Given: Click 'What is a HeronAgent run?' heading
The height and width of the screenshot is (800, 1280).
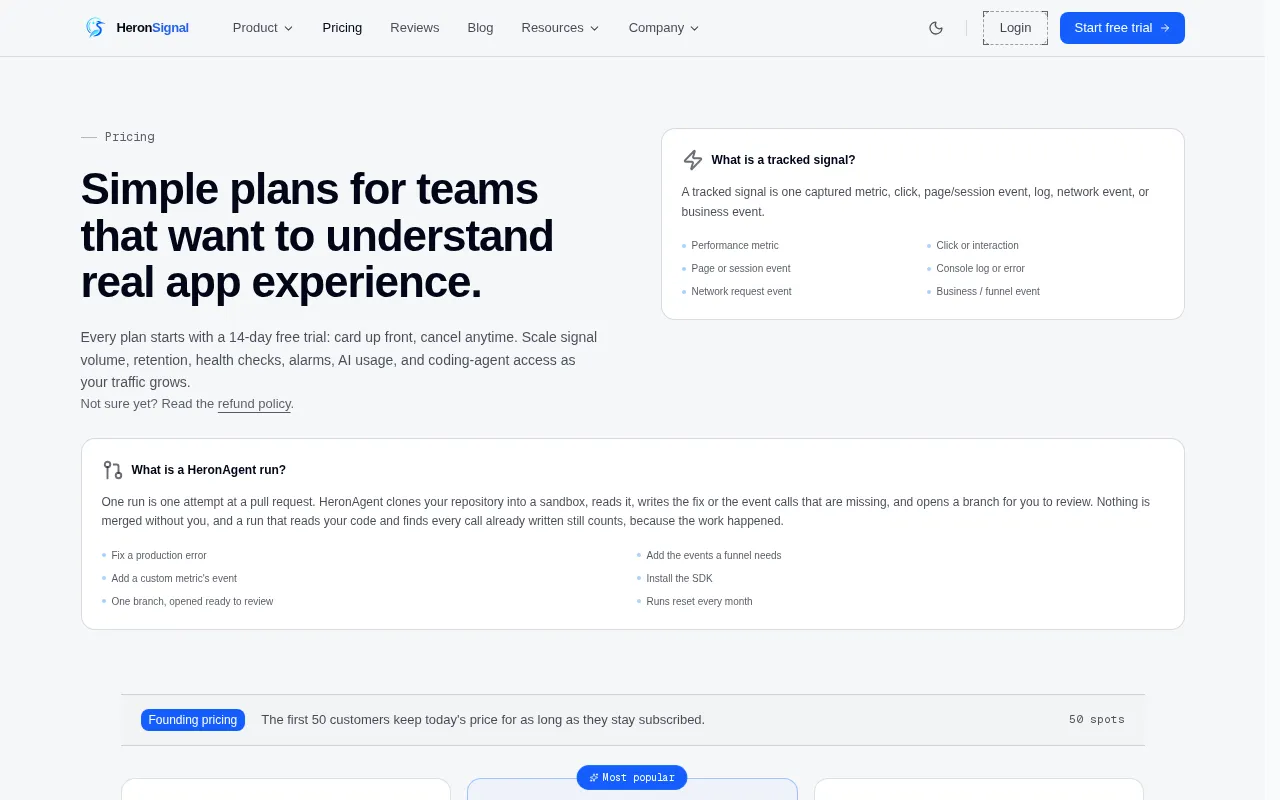Looking at the screenshot, I should pyautogui.click(x=208, y=470).
